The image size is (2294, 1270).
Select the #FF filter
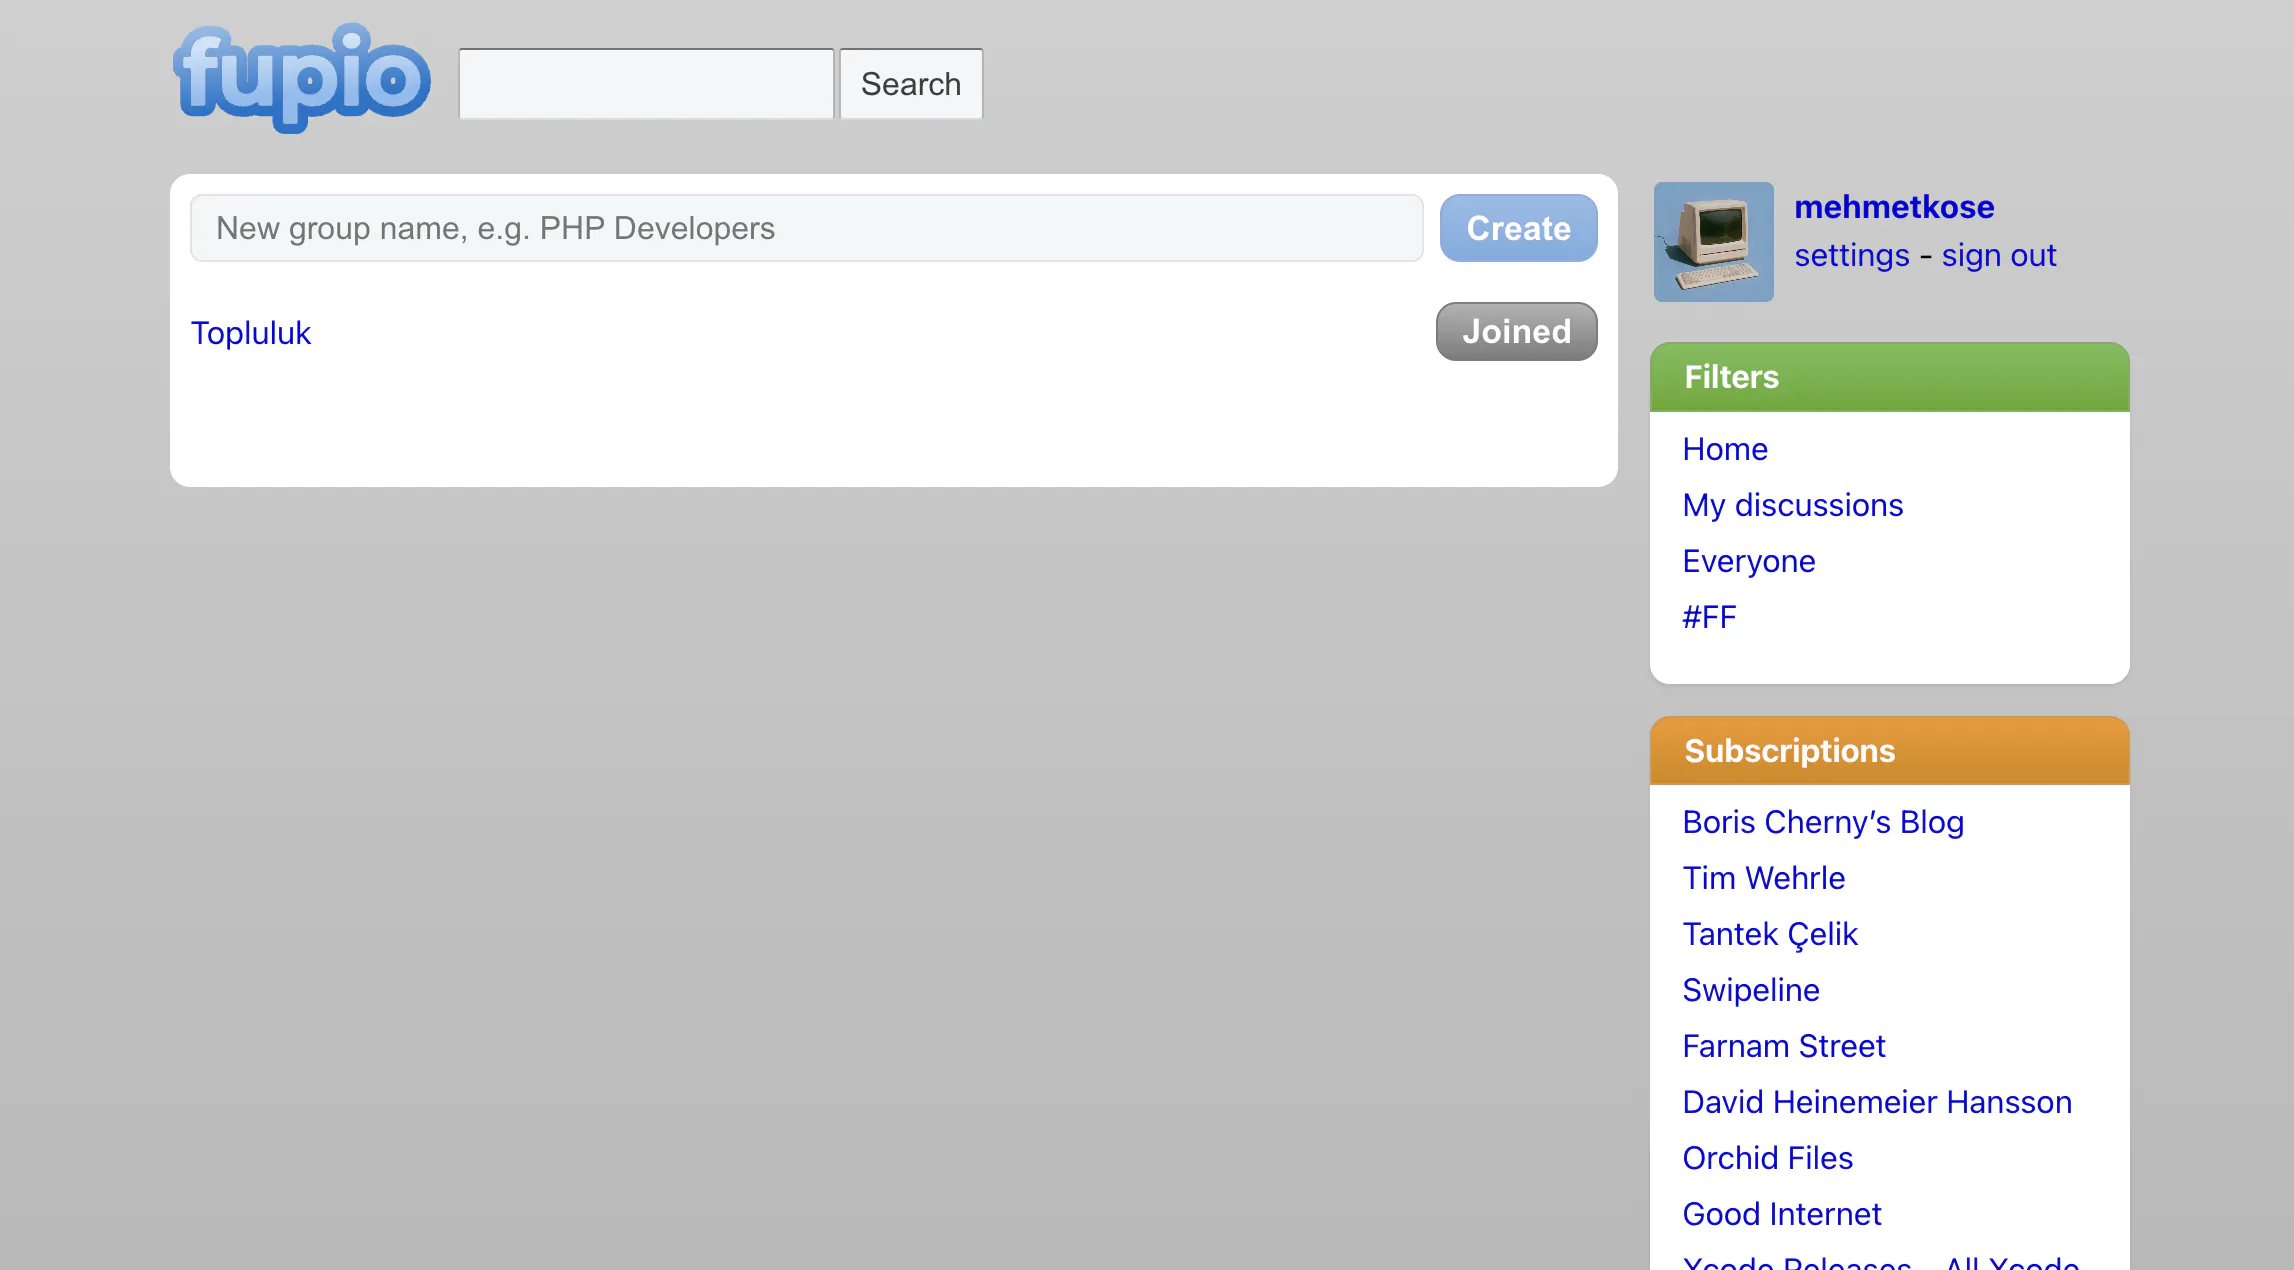tap(1709, 617)
